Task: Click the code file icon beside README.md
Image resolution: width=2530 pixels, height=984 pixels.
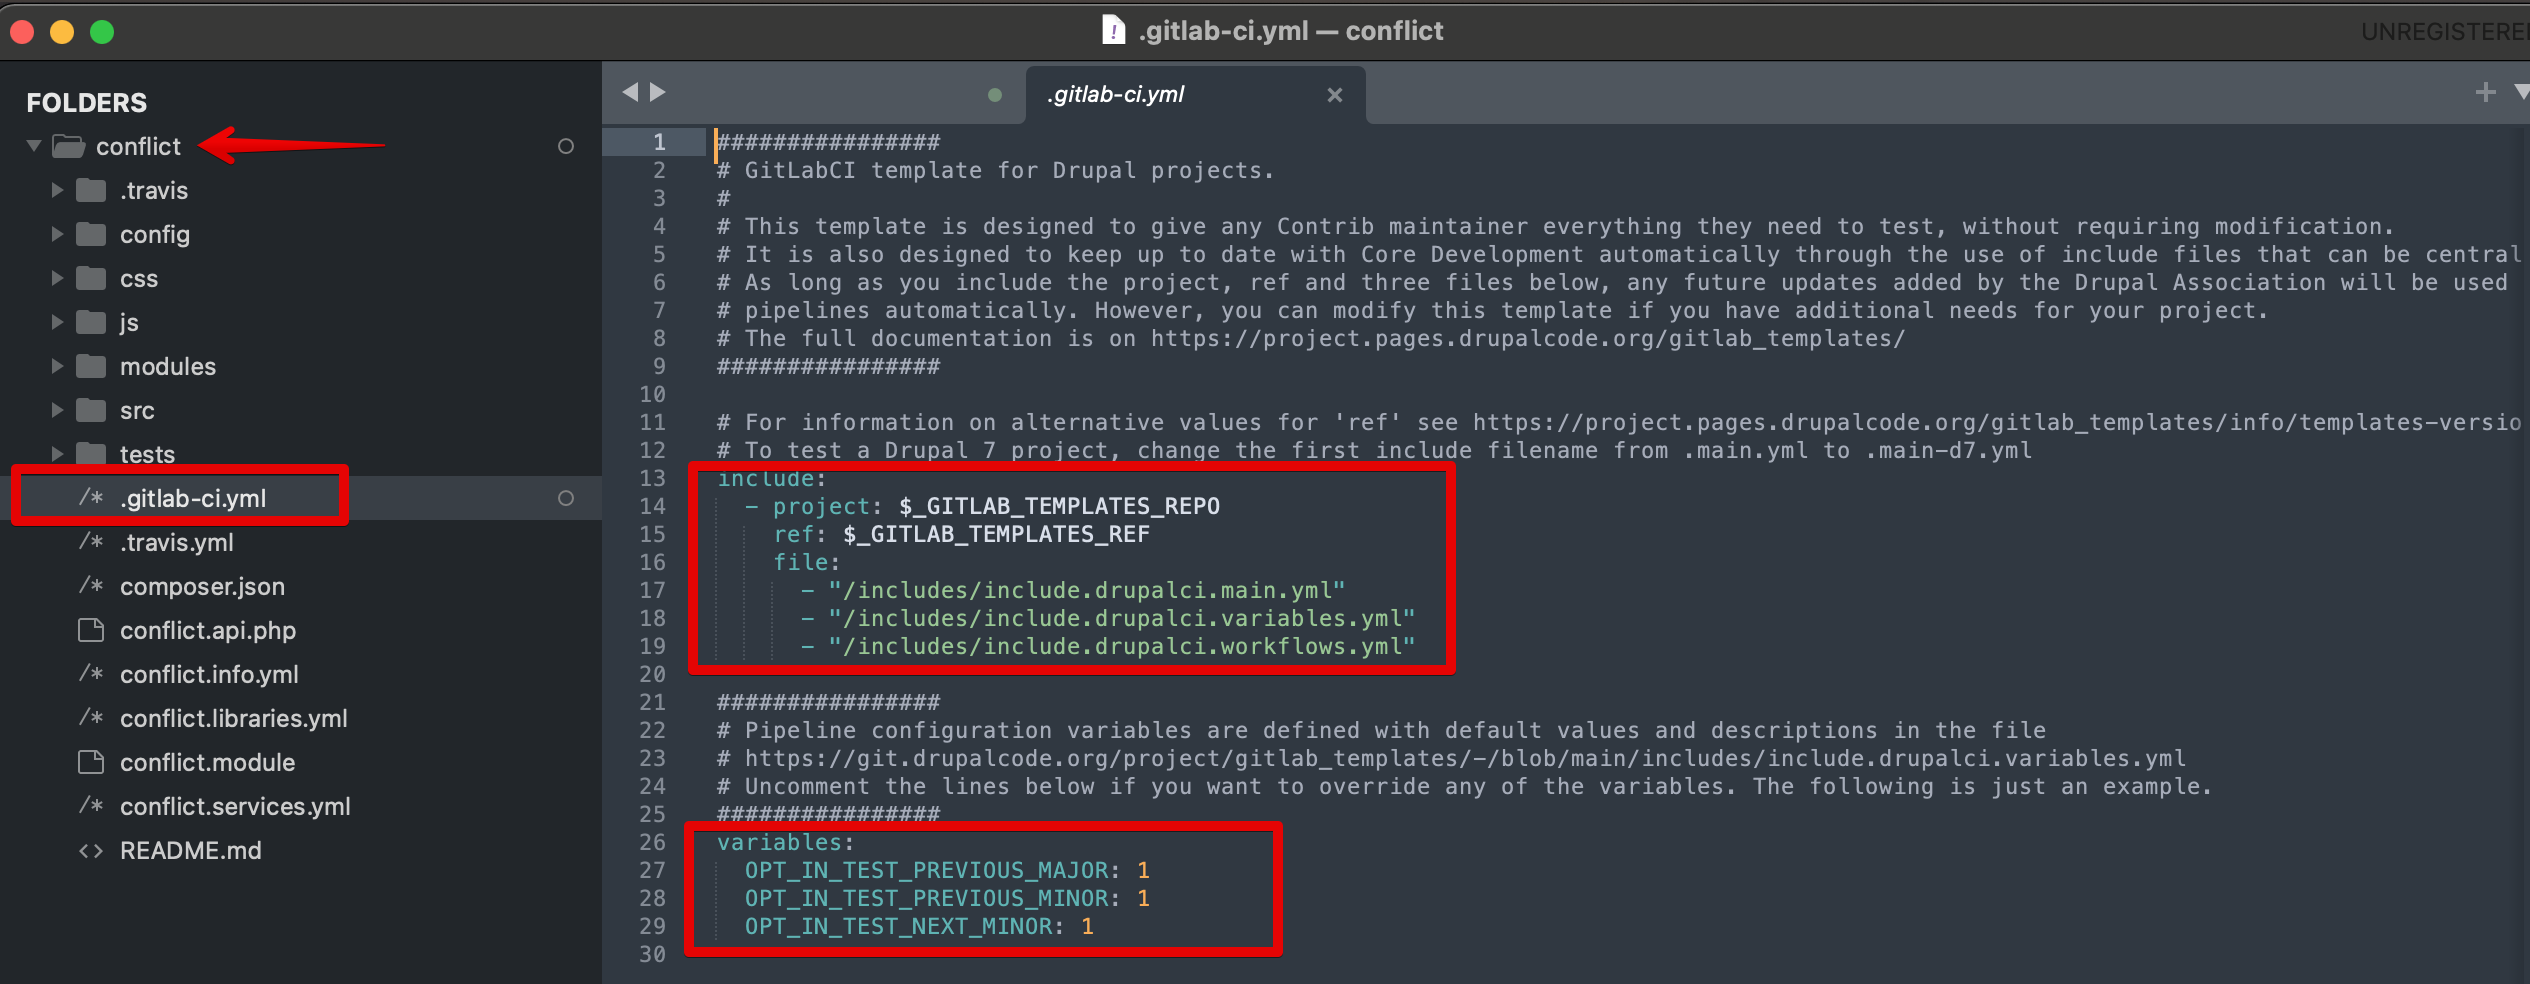Action: pos(91,850)
